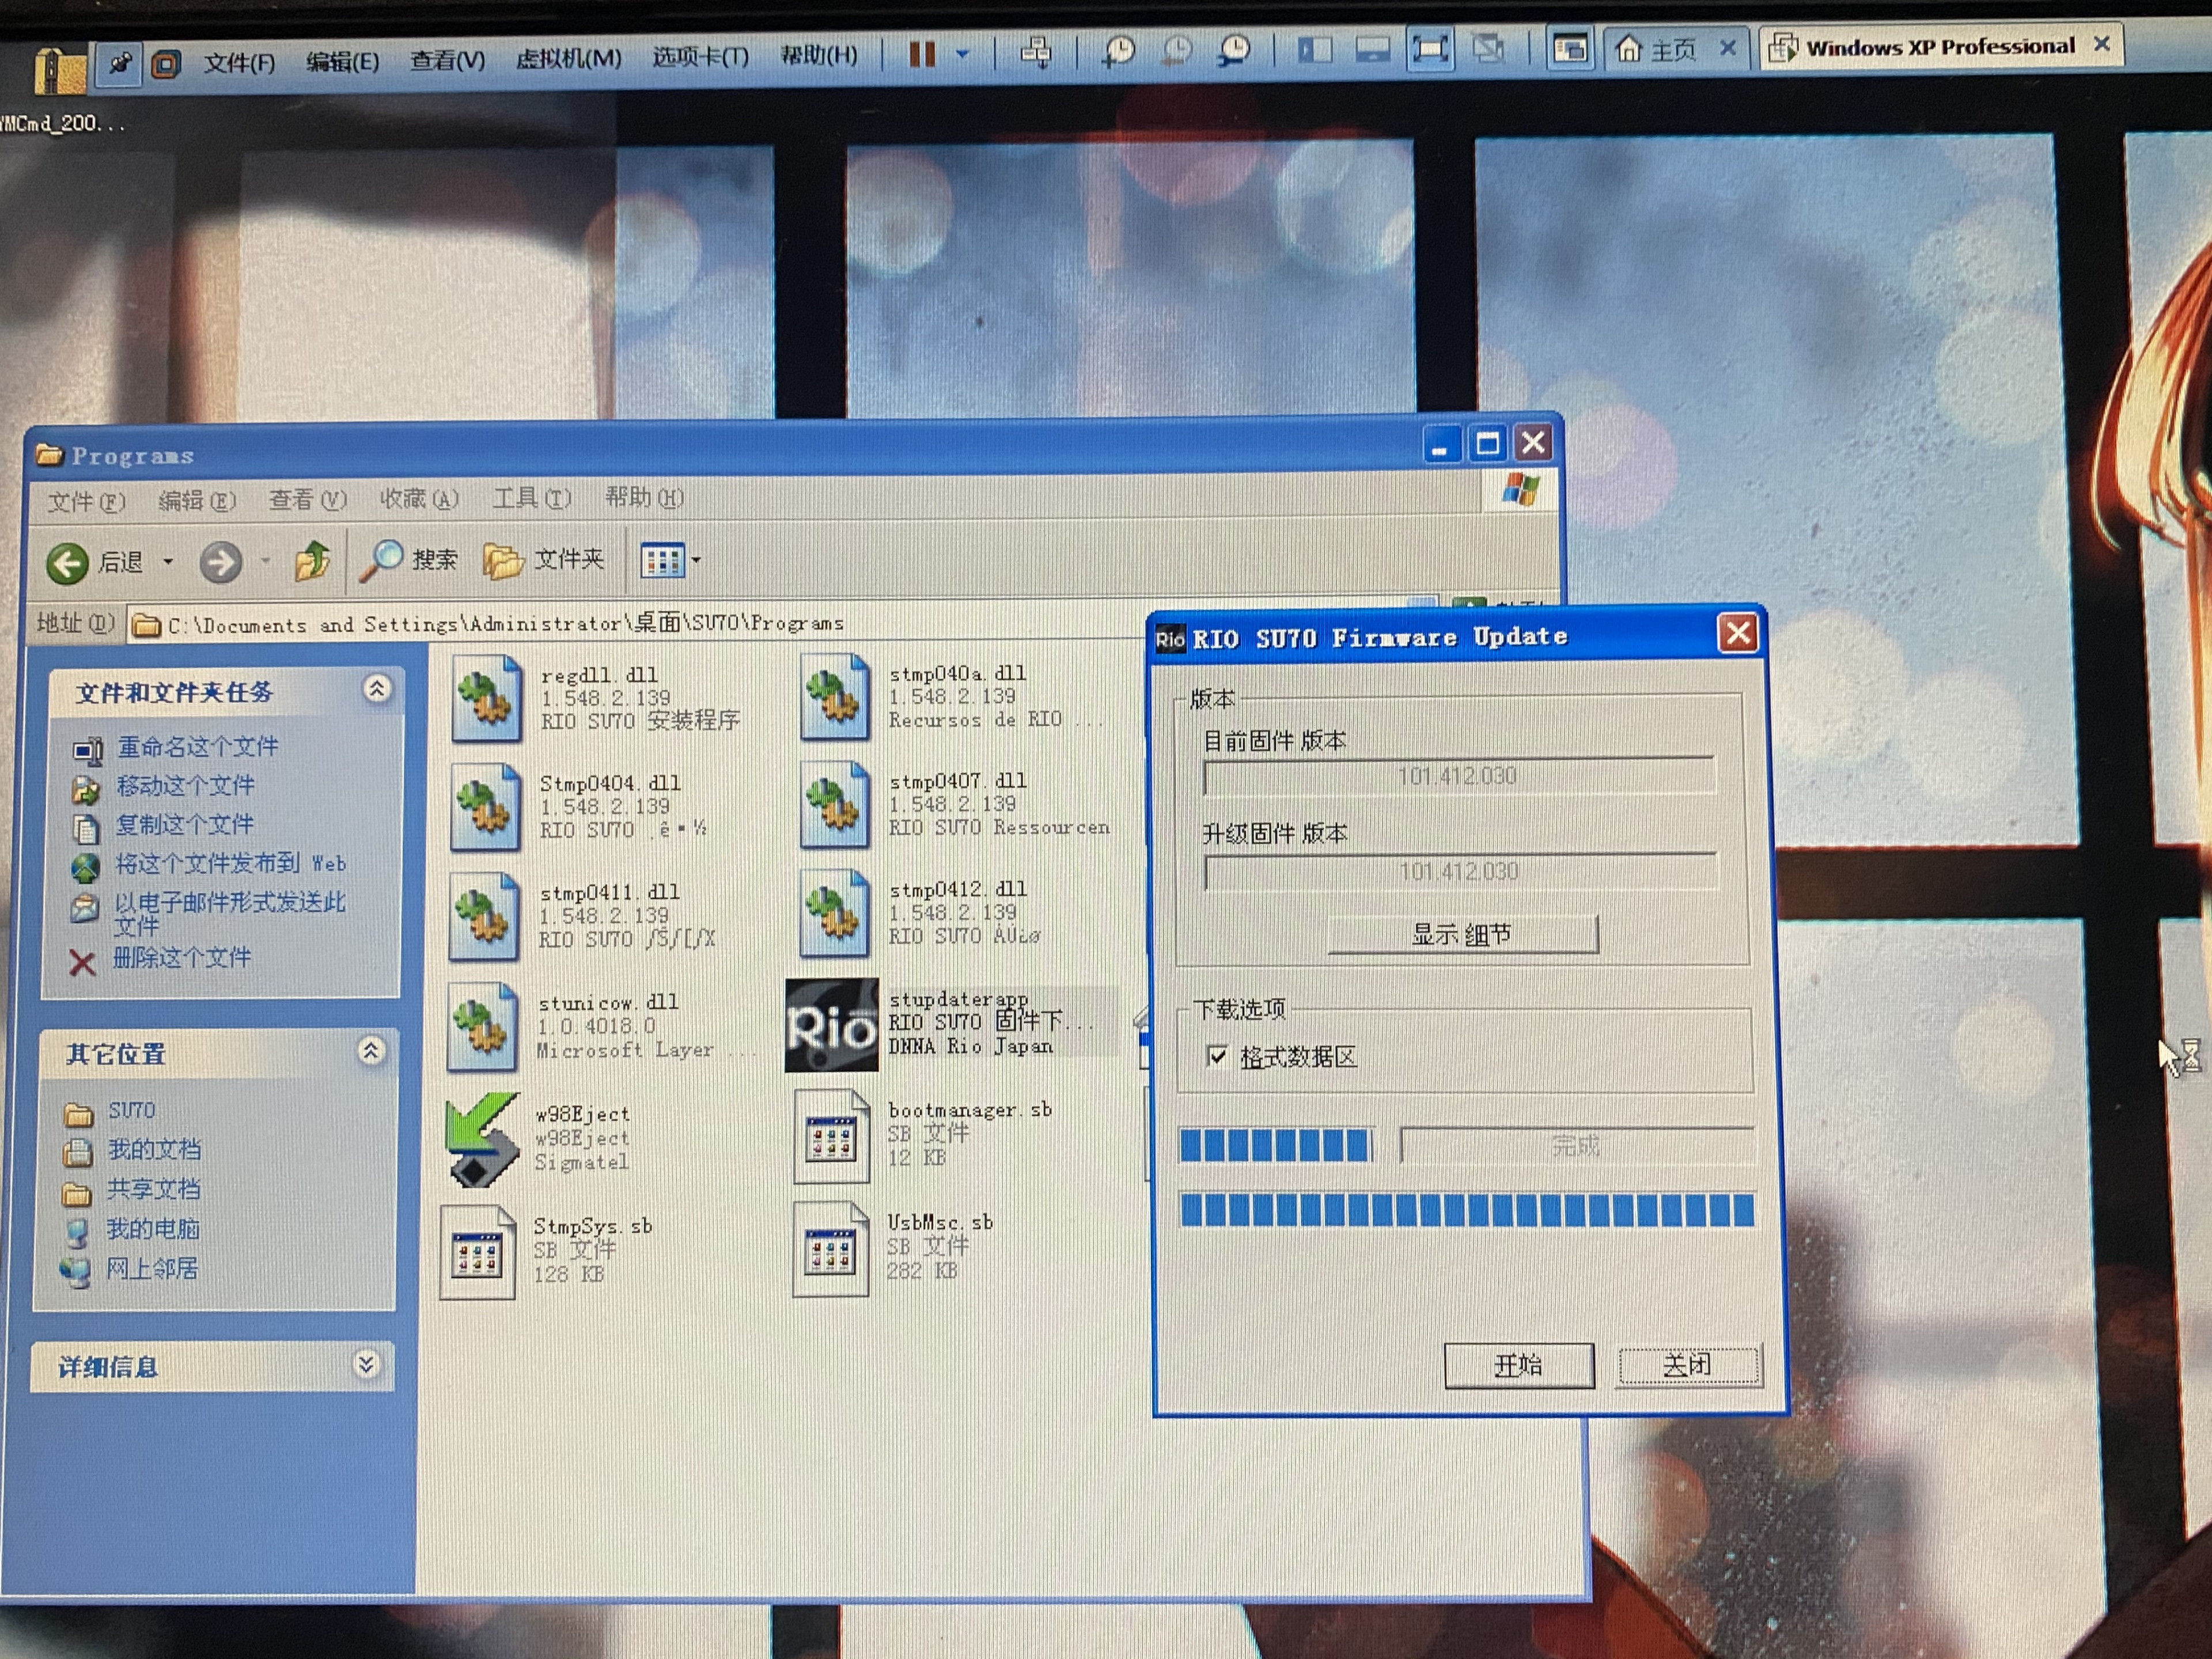Toggle the 文件夹 folders pane button
This screenshot has height=1659, width=2212.
tap(544, 559)
